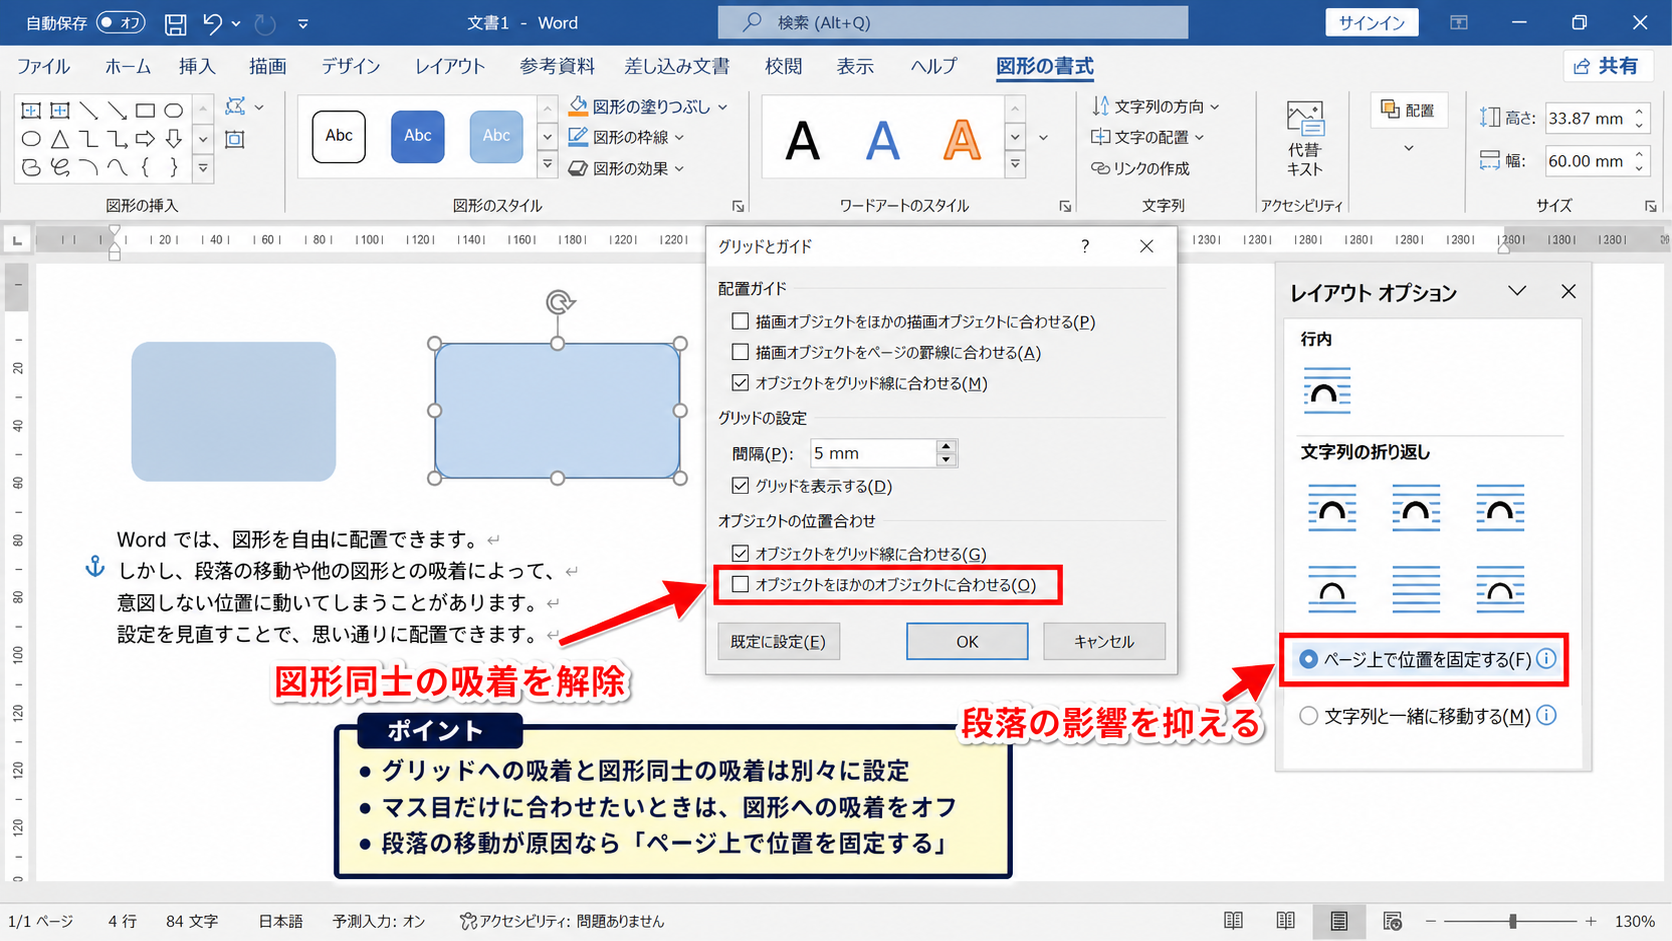Viewport: 1672px width, 941px height.
Task: Switch to read mode view icon
Action: coord(1233,921)
